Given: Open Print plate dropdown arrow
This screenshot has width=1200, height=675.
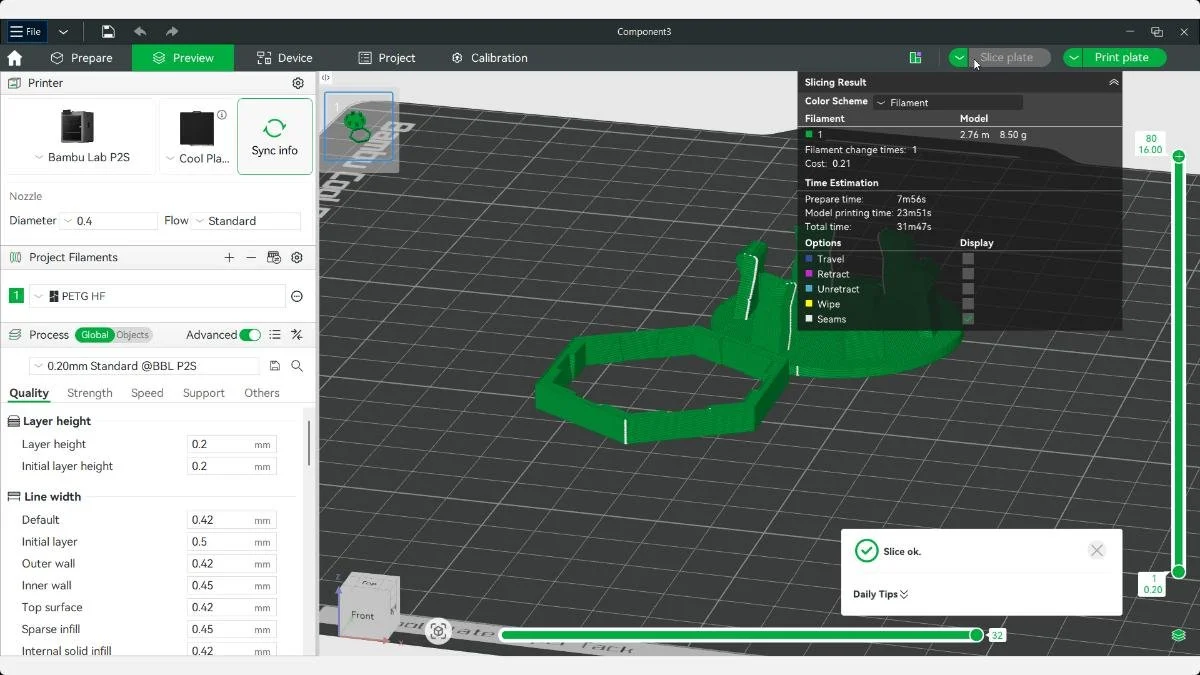Looking at the screenshot, I should click(x=1074, y=58).
